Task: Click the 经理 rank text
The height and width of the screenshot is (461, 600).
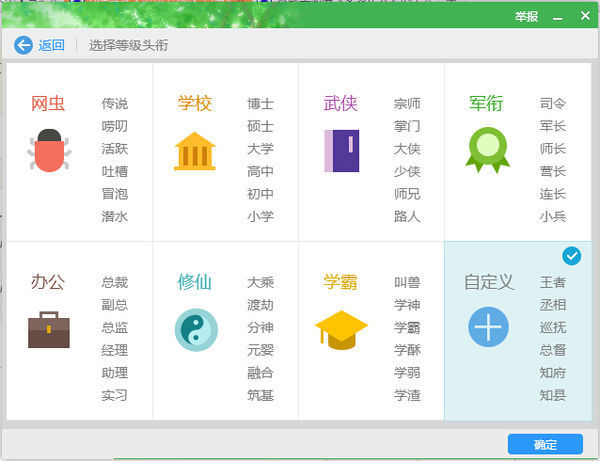Action: tap(114, 350)
